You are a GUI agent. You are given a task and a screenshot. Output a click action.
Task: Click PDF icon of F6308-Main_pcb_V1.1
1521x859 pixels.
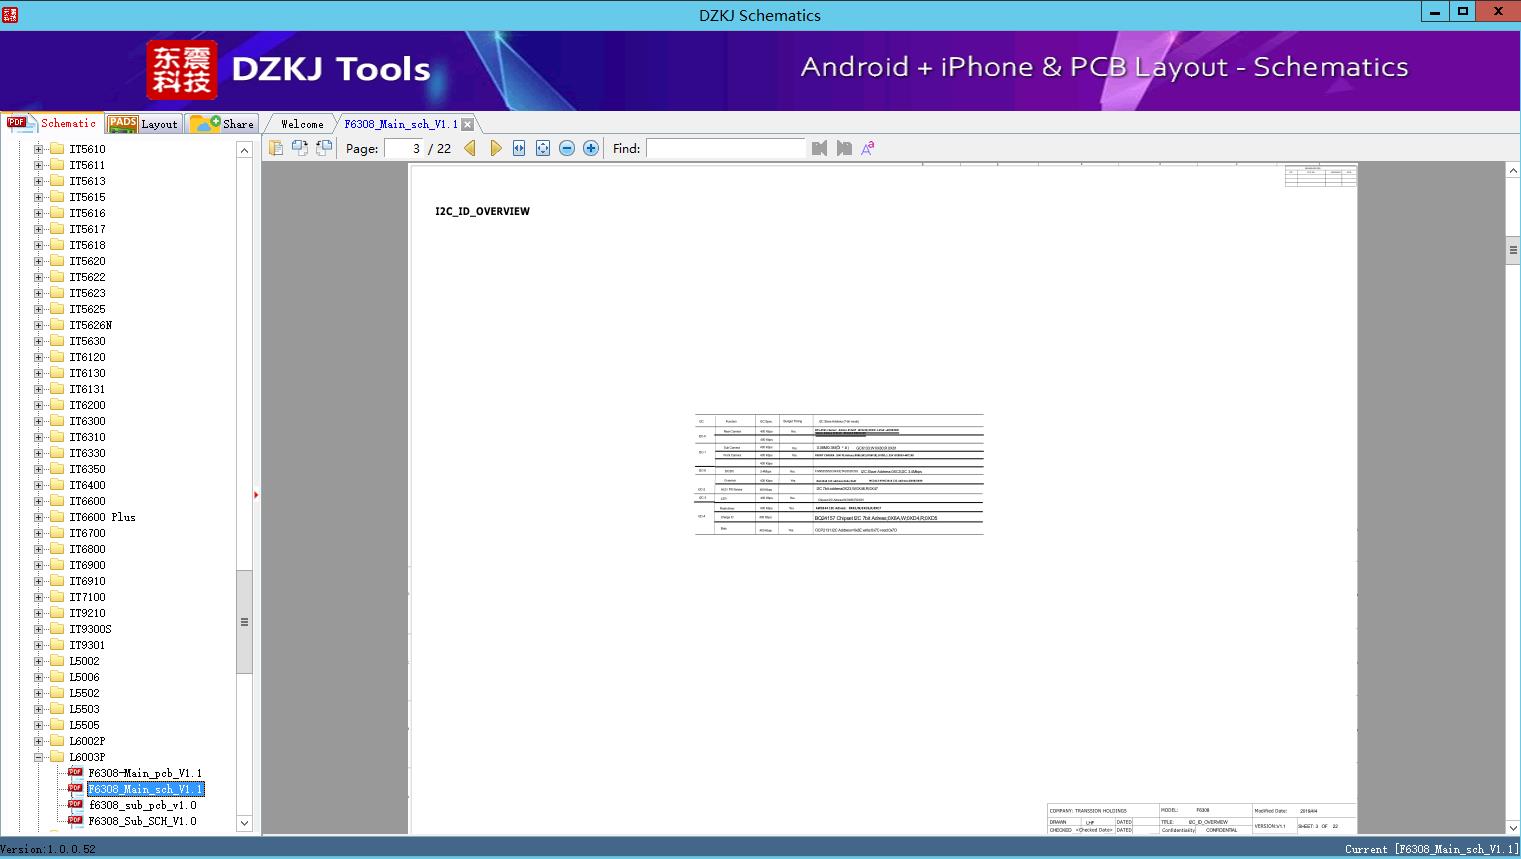tap(75, 773)
